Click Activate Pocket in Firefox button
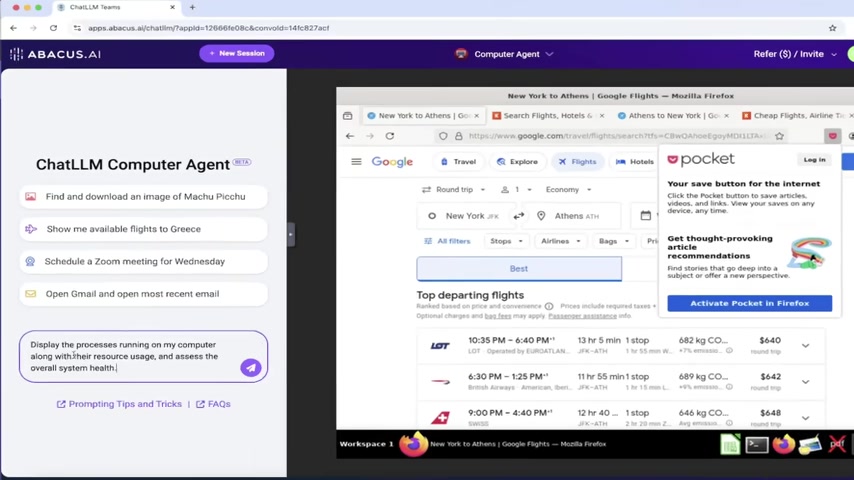The width and height of the screenshot is (854, 480). (x=749, y=303)
